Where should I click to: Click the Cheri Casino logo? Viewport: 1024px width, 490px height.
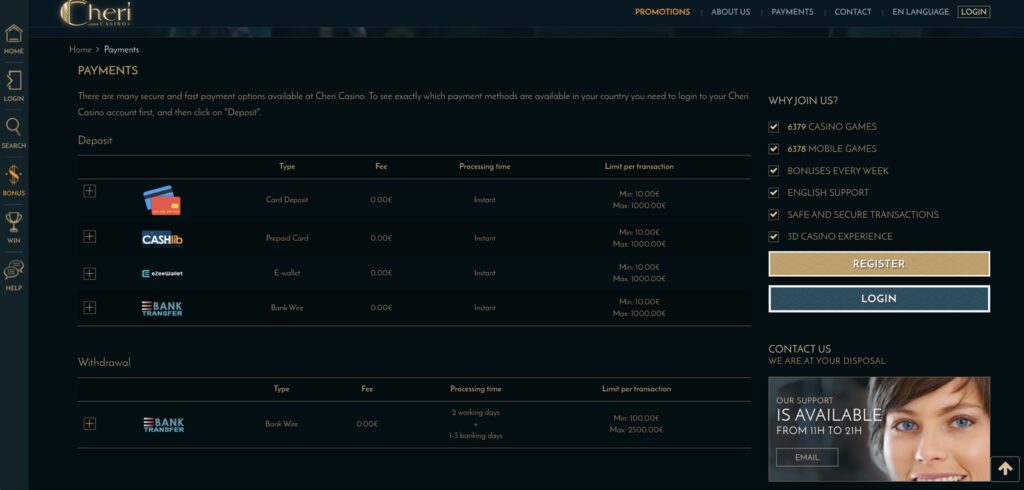click(96, 13)
